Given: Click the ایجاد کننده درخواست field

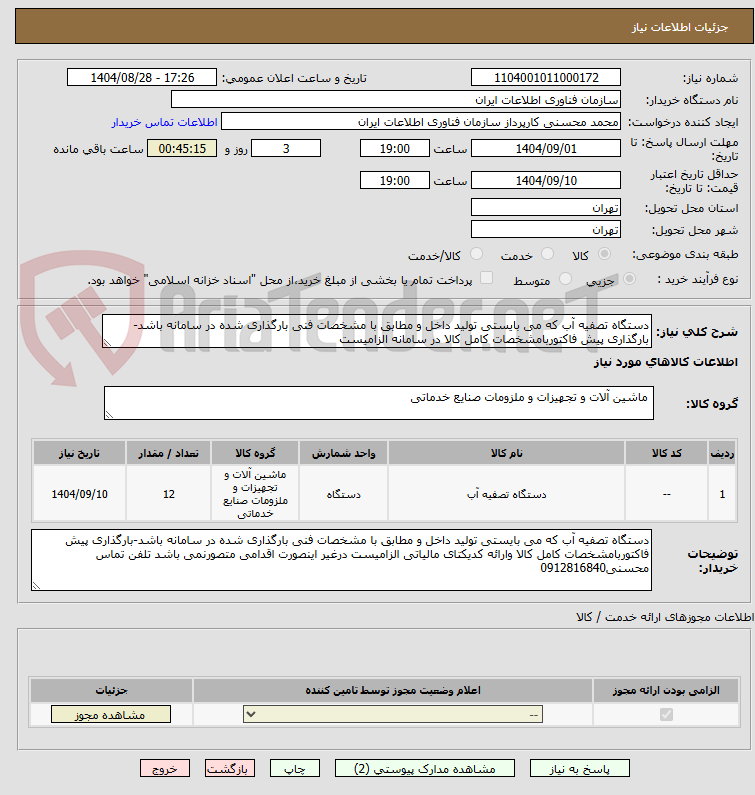Looking at the screenshot, I should coord(421,122).
